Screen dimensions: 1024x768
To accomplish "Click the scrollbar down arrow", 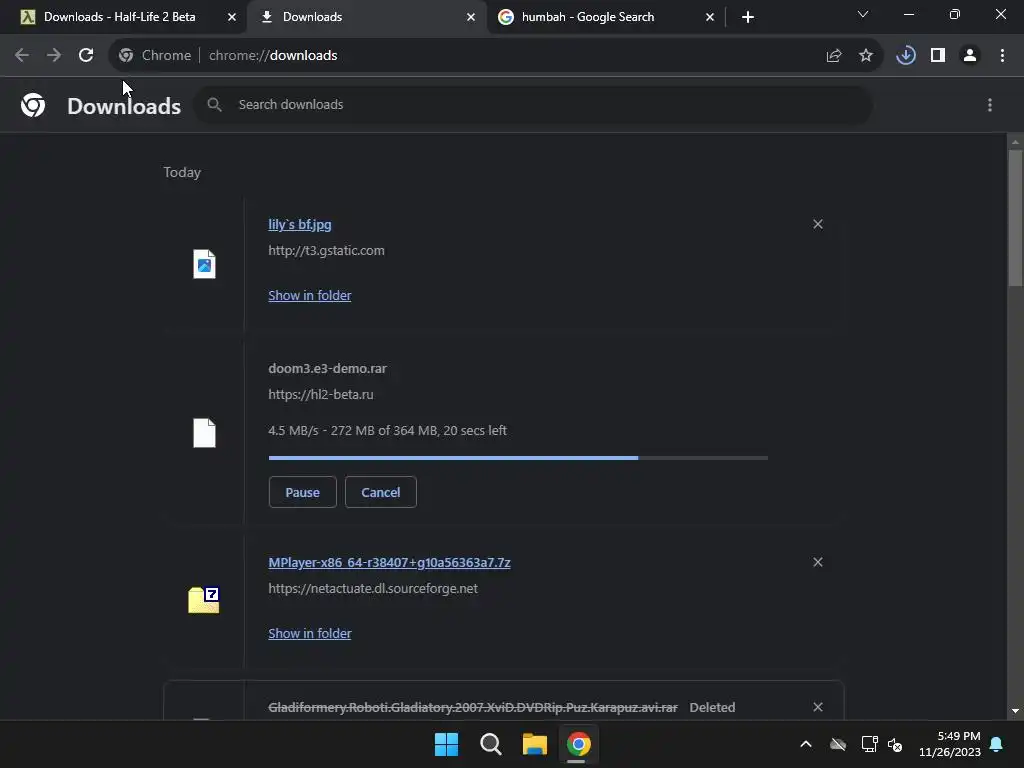I will [1015, 711].
